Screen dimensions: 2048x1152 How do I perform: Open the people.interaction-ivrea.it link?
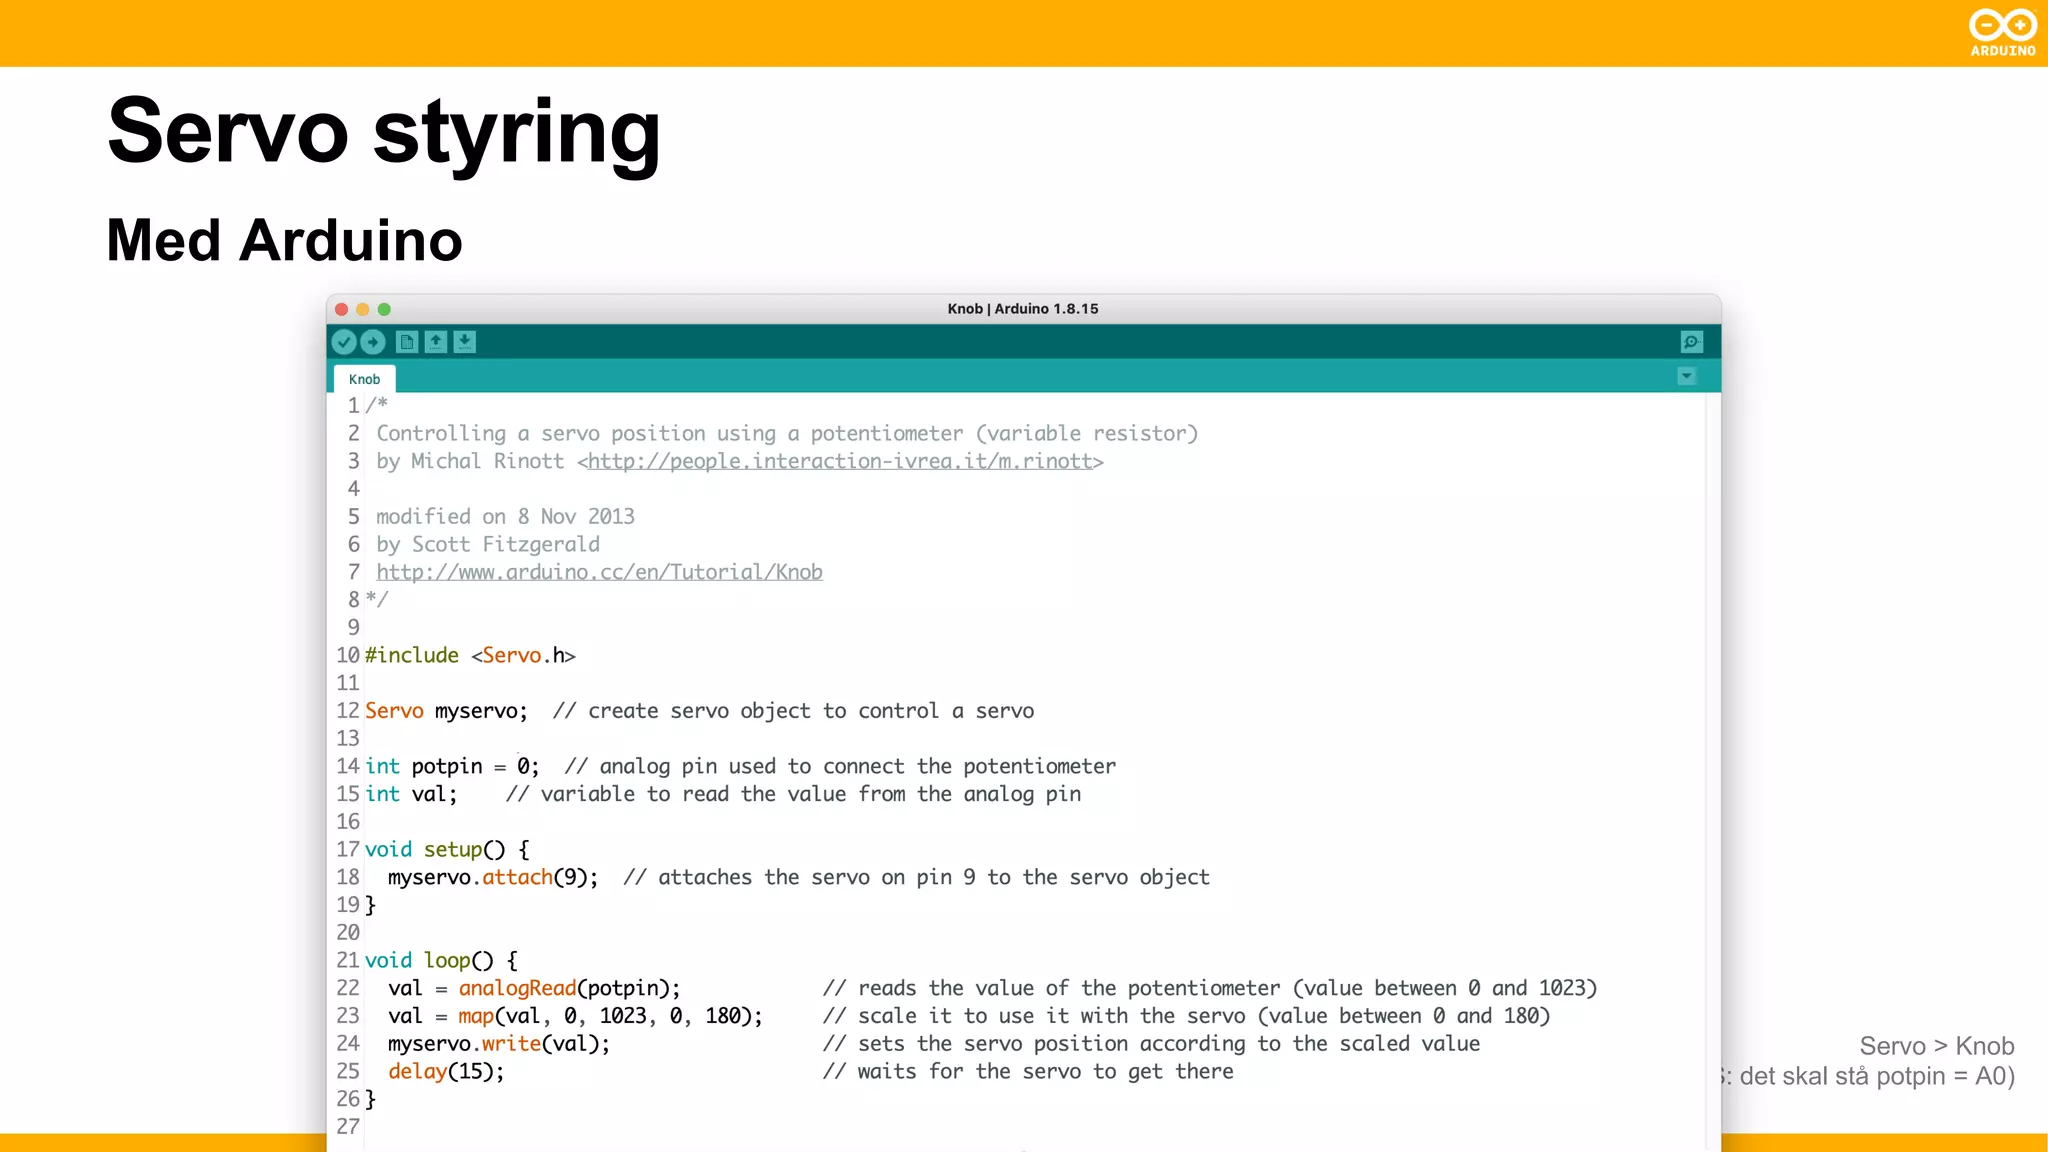[840, 461]
